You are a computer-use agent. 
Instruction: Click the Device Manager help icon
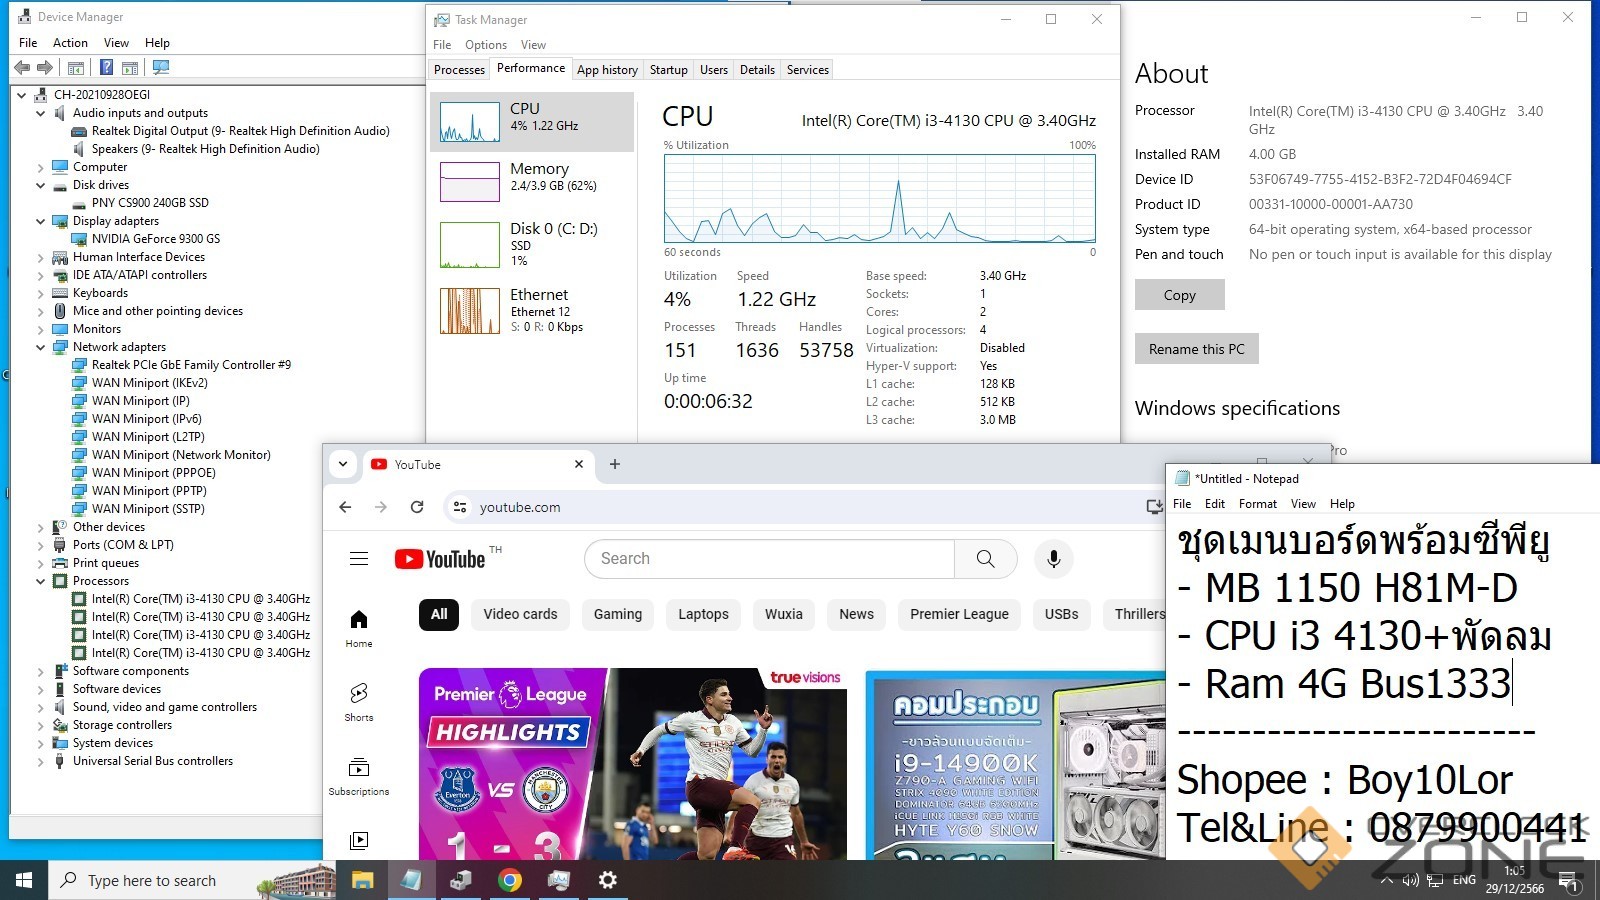pyautogui.click(x=106, y=67)
